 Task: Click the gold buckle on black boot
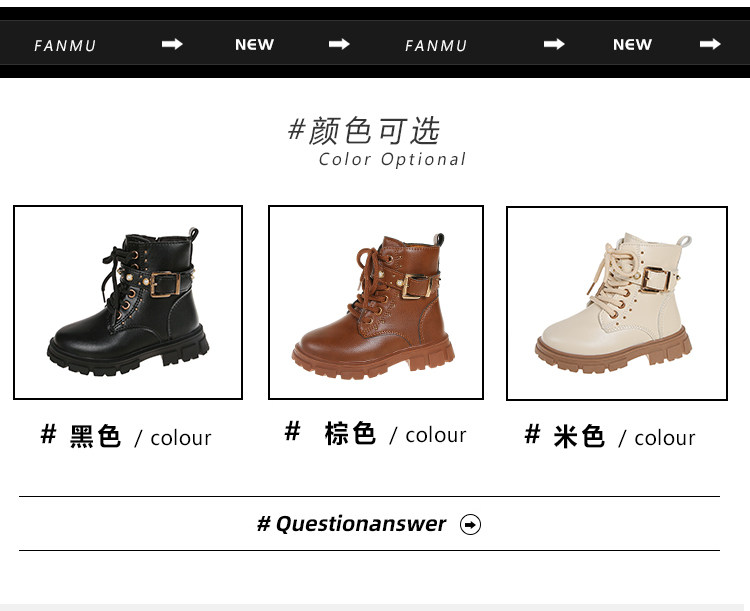165,285
